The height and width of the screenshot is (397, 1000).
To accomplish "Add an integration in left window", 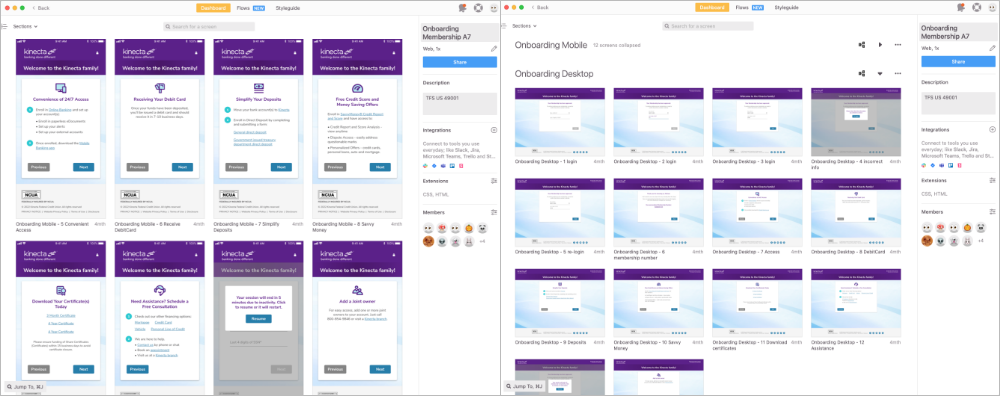I will [x=494, y=130].
